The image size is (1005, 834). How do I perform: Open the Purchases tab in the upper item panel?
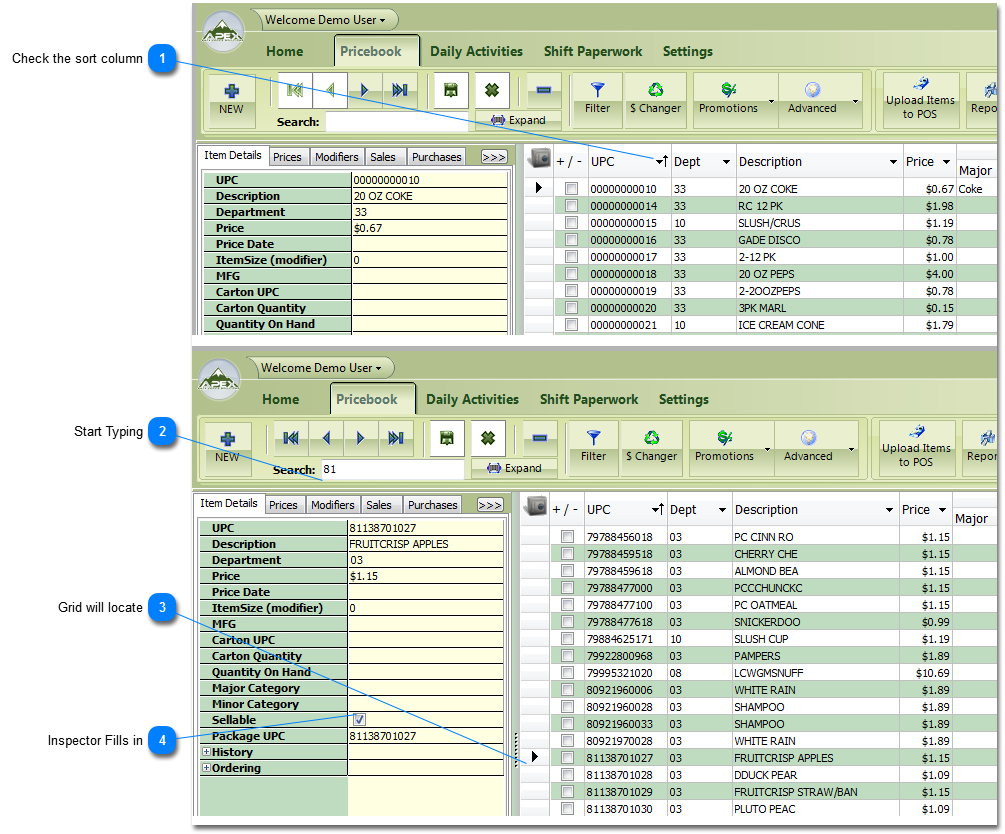pyautogui.click(x=437, y=157)
